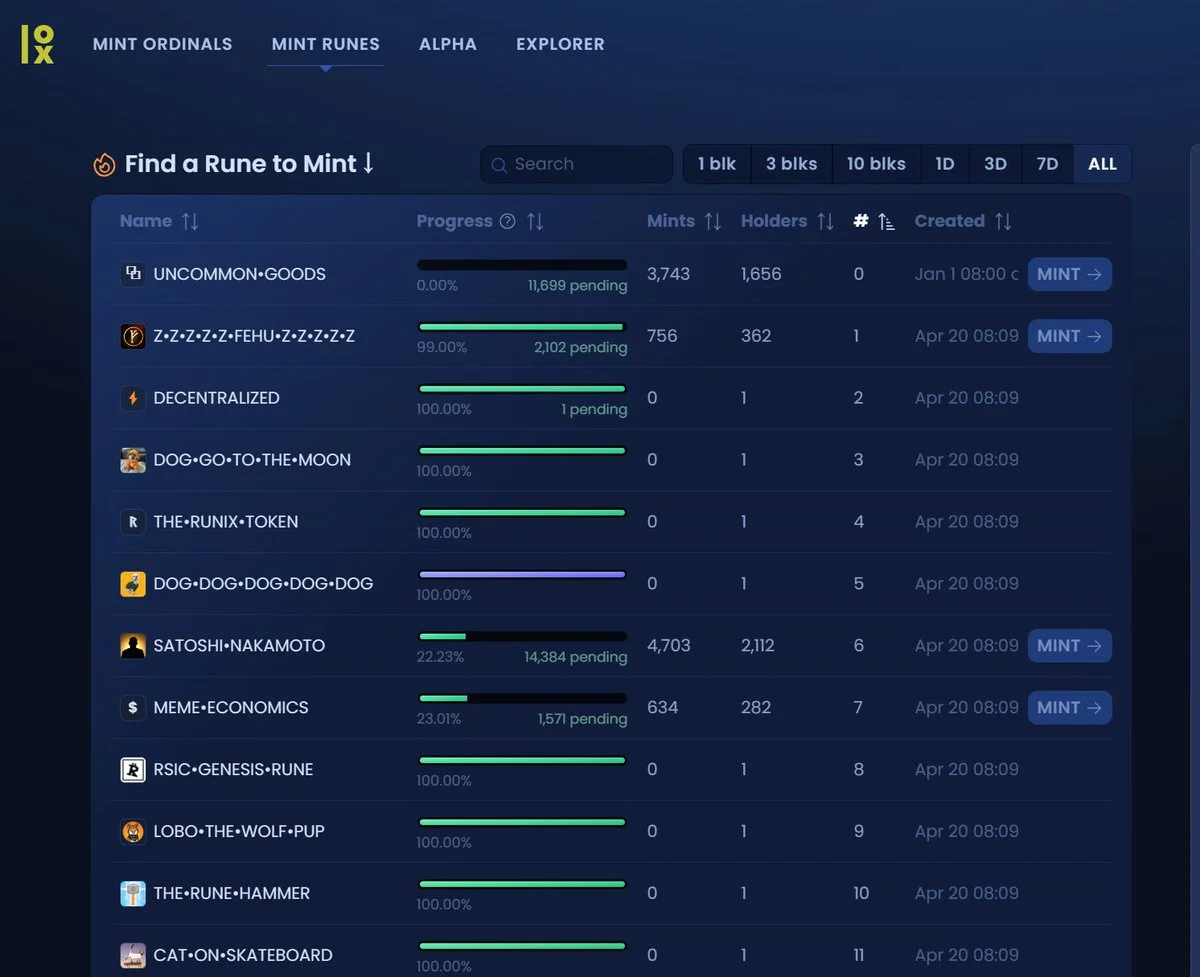Click the SATOSHI•NAKAMOTO progress bar
Viewport: 1200px width, 977px height.
pos(522,637)
